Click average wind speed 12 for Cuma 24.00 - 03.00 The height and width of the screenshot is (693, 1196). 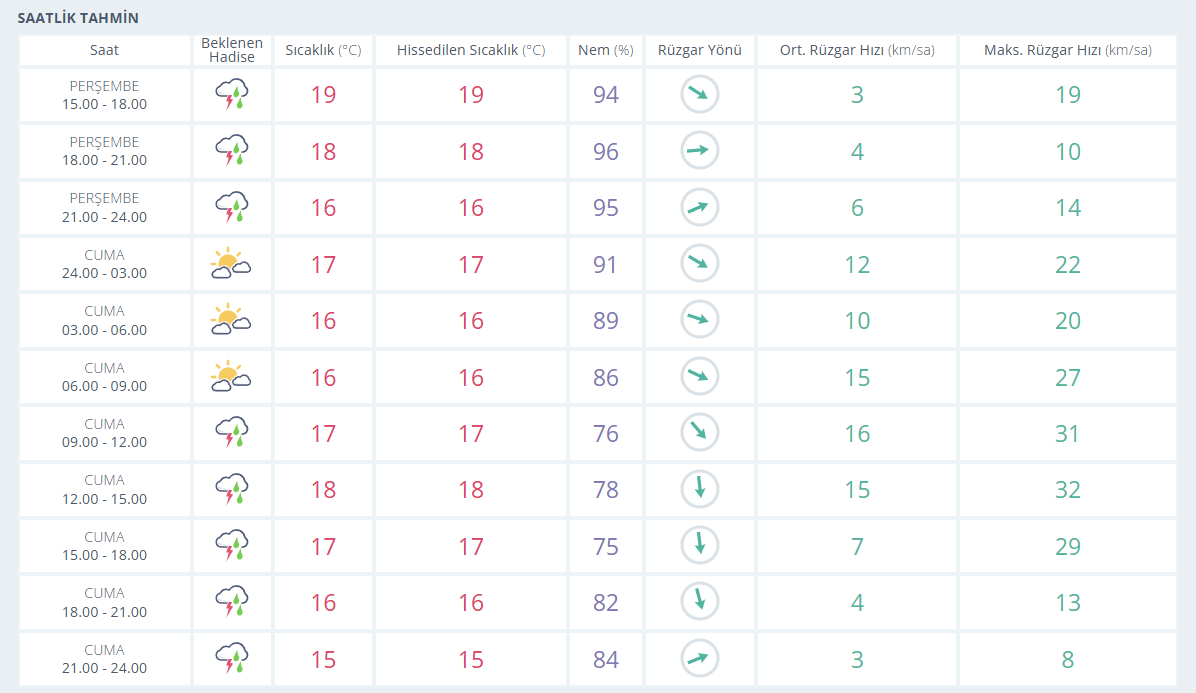pyautogui.click(x=857, y=264)
